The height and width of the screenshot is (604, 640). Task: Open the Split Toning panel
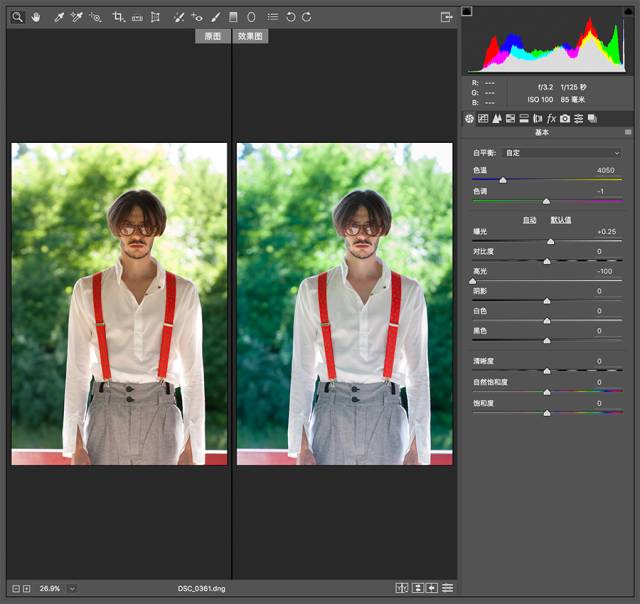524,119
